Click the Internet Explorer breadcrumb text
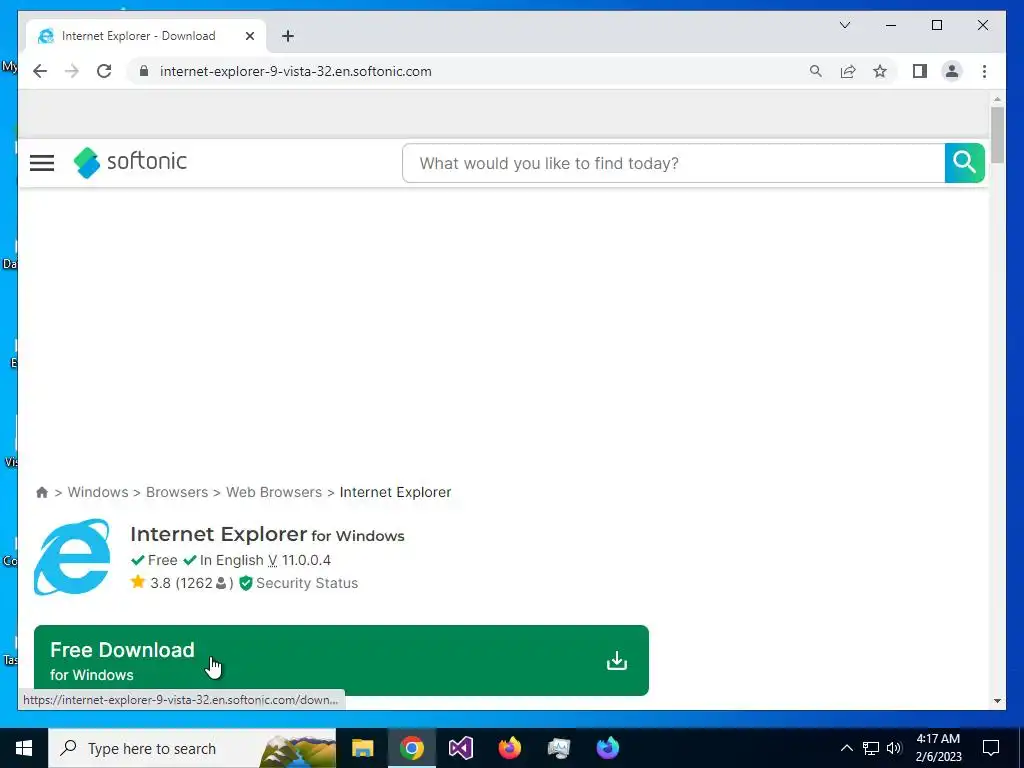Image resolution: width=1024 pixels, height=768 pixels. tap(395, 492)
